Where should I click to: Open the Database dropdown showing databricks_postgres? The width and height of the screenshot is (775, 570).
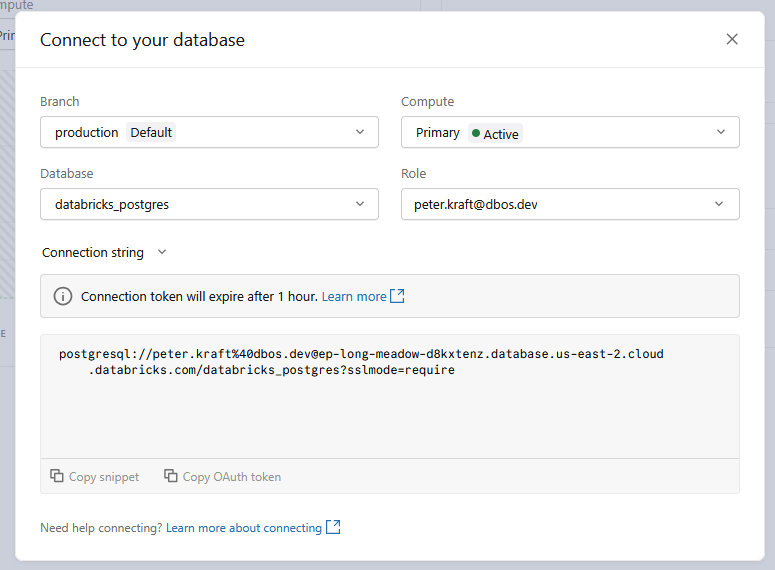(209, 204)
